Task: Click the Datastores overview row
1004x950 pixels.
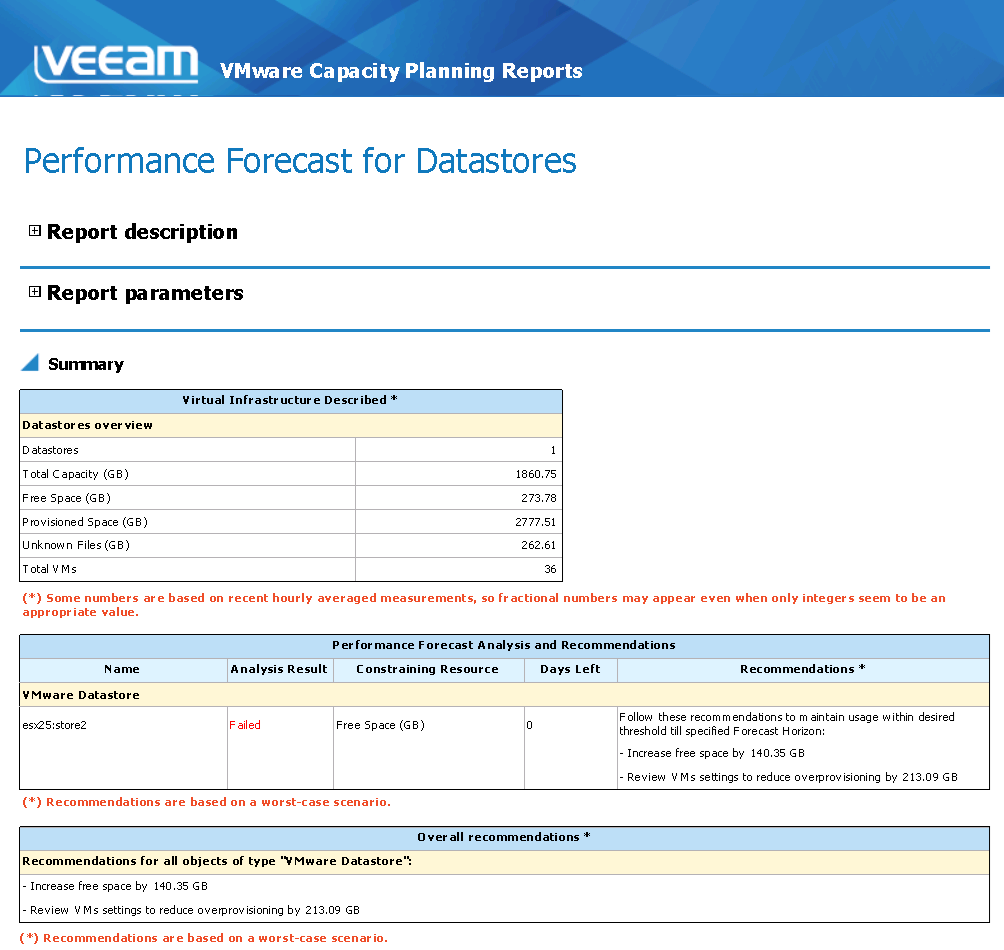Action: coord(291,426)
